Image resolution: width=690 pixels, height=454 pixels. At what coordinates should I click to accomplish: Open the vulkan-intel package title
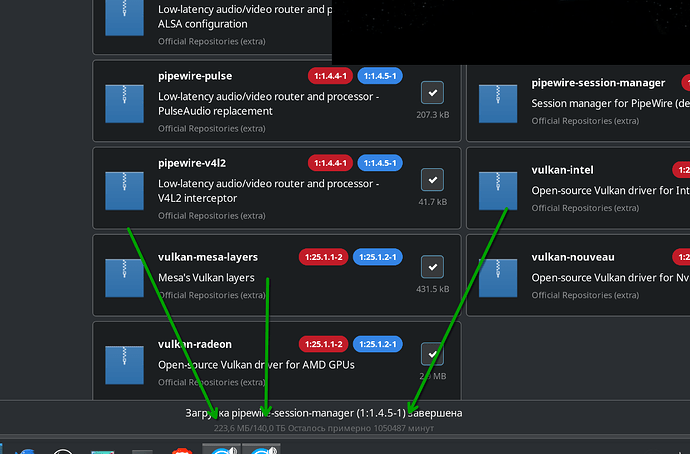(x=562, y=170)
